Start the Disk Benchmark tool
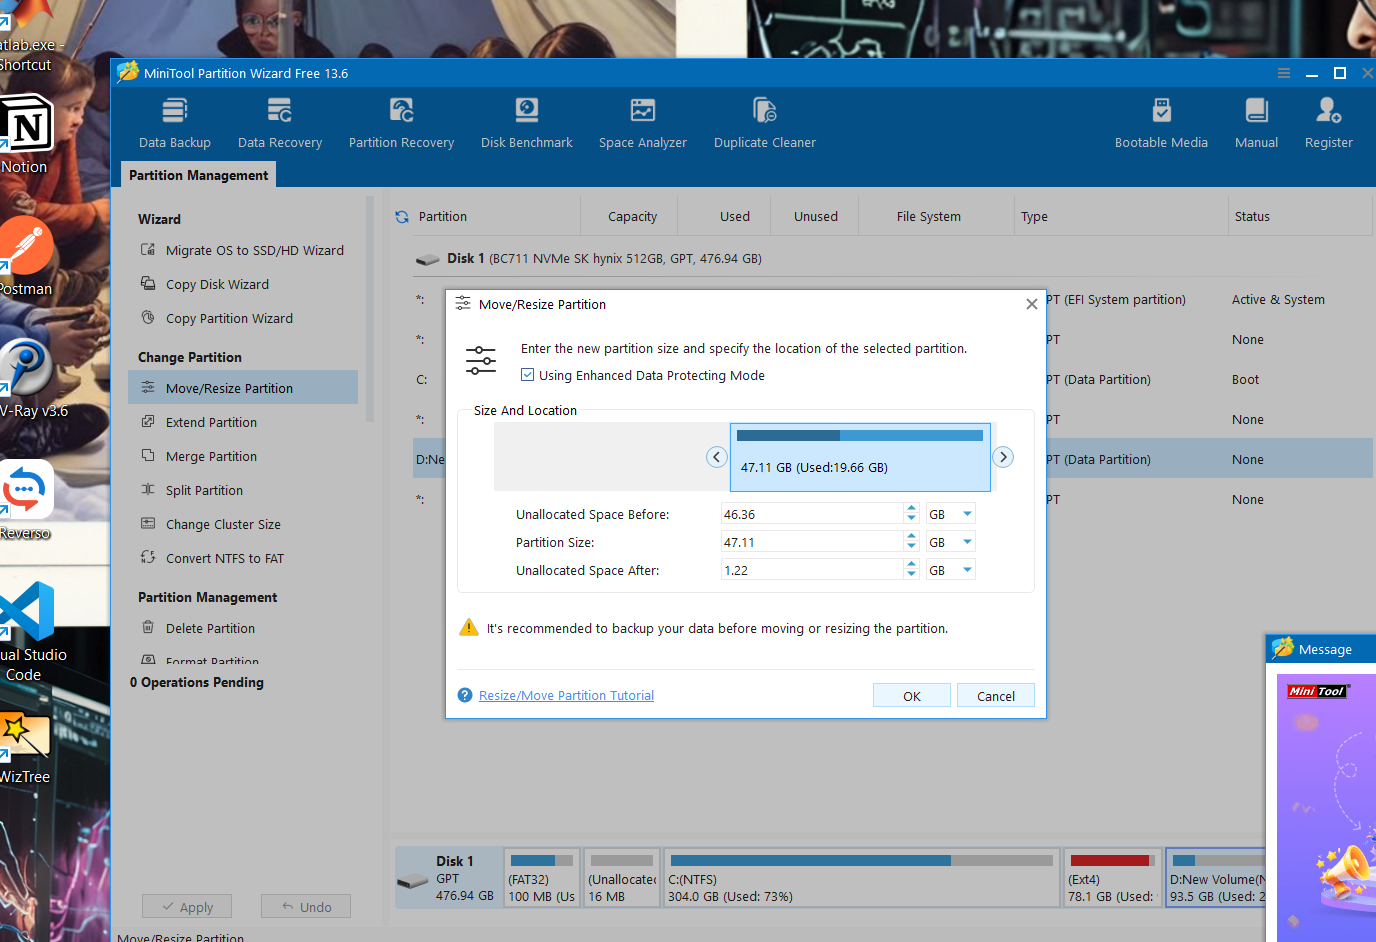Viewport: 1376px width, 942px height. pyautogui.click(x=527, y=123)
